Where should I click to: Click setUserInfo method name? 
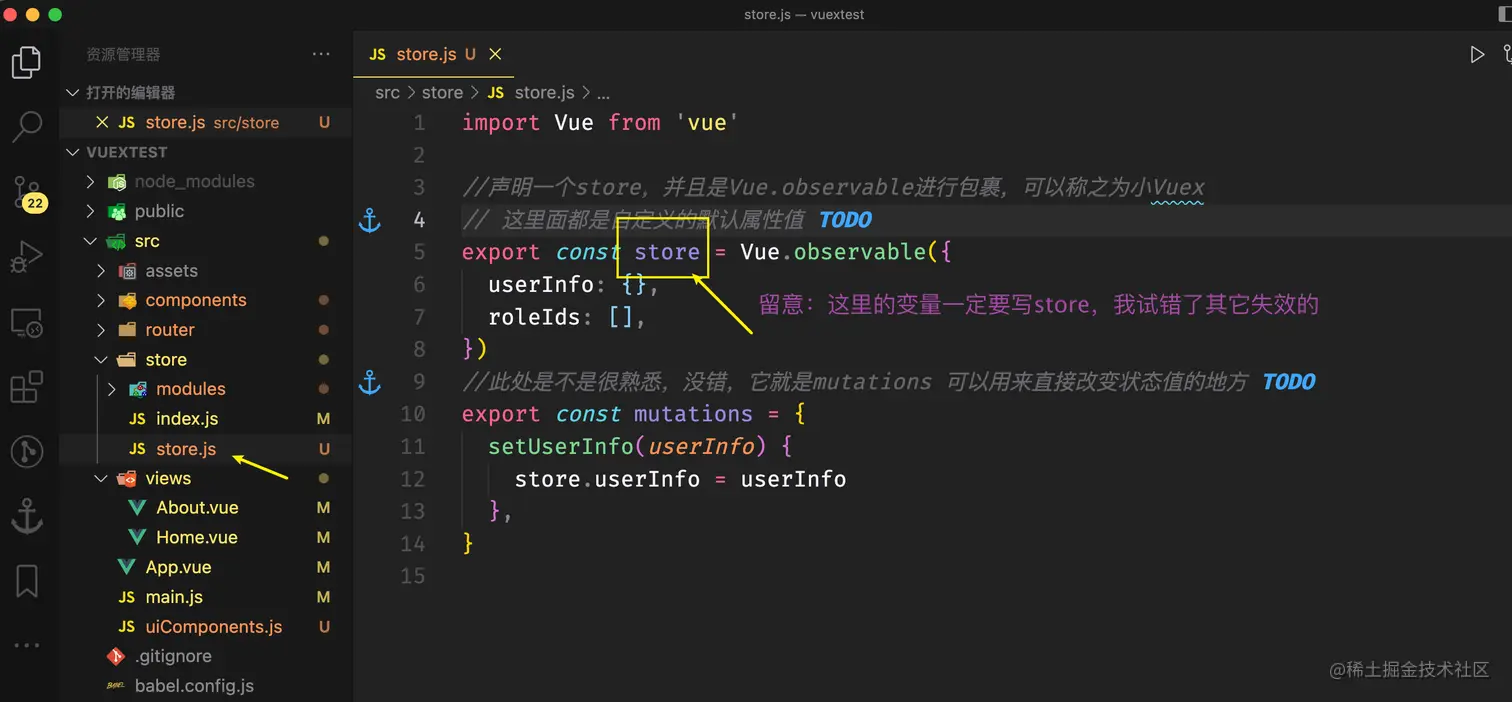click(x=560, y=446)
